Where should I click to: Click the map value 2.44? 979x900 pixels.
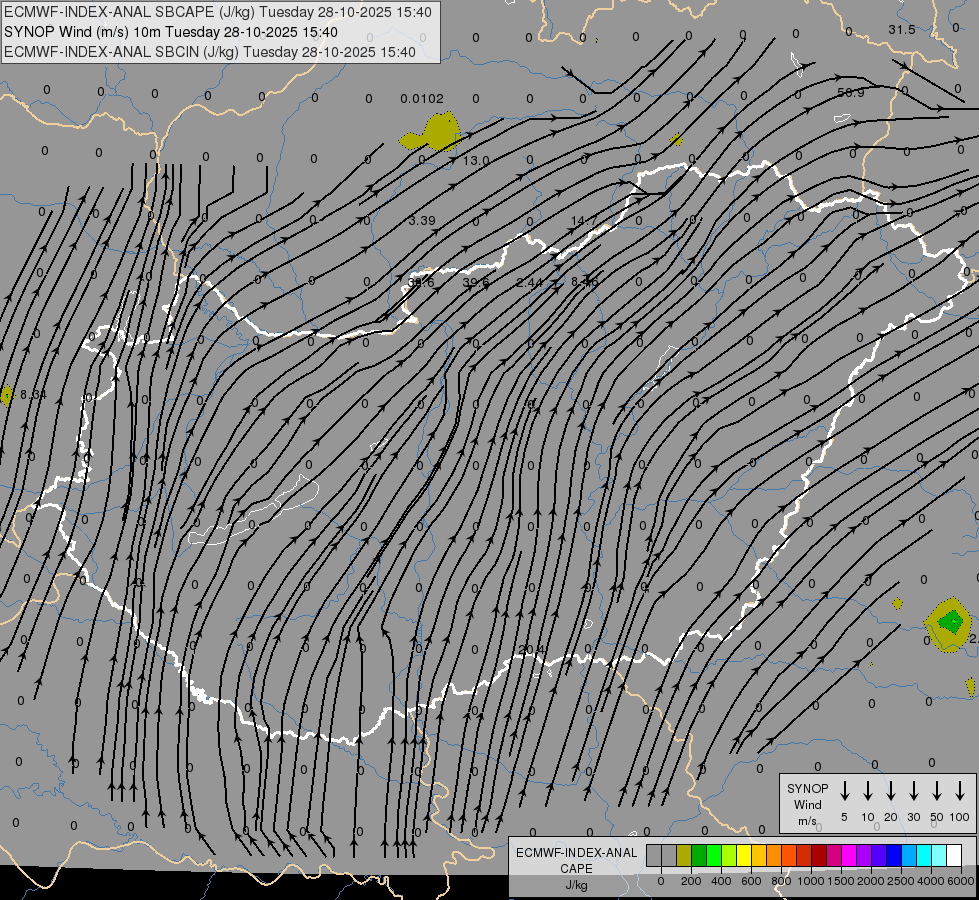[x=529, y=282]
